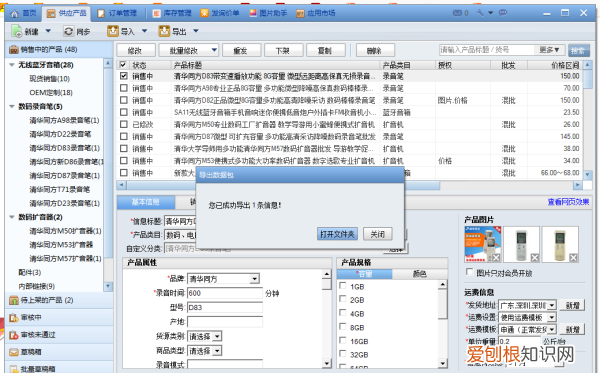Collapse the 无线蓝牙音箱(28) tree node
Image resolution: width=600 pixels, height=373 pixels.
pos(12,65)
